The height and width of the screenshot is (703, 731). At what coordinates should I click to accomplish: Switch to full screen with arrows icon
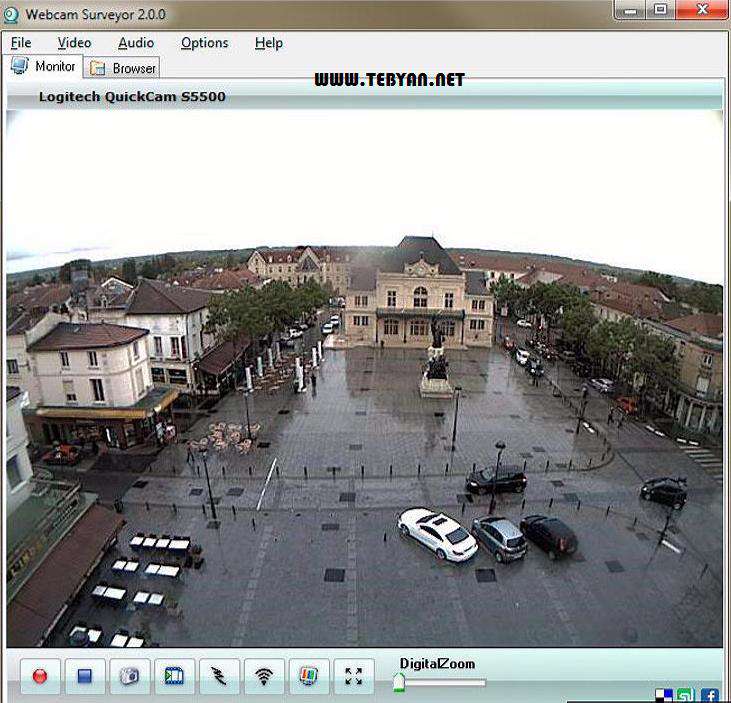click(x=354, y=676)
